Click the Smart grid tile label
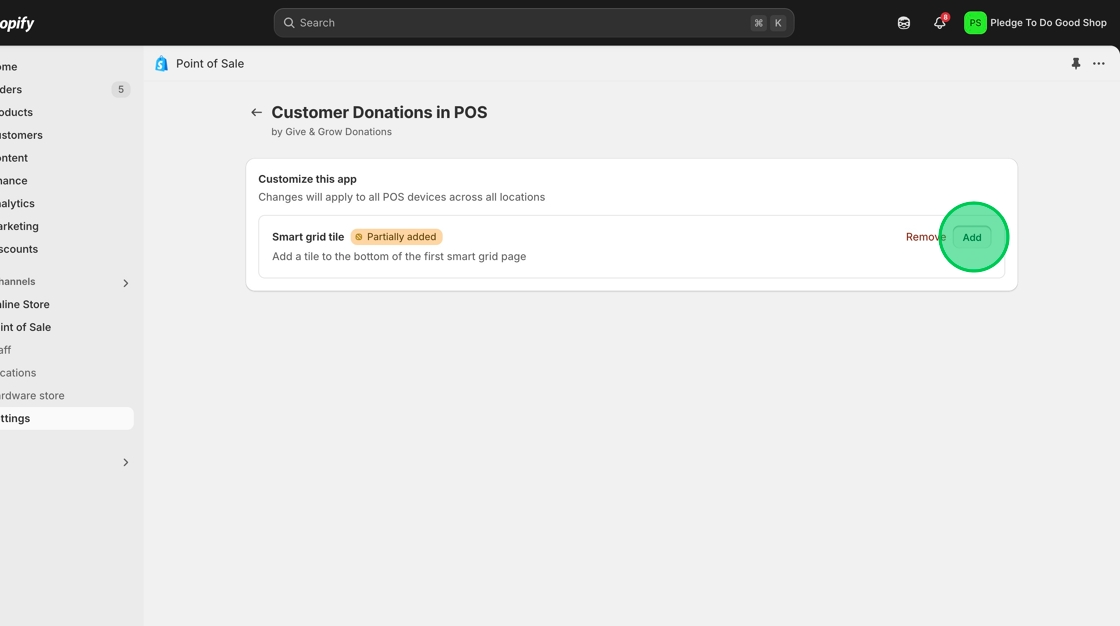1120x626 pixels. tap(308, 237)
